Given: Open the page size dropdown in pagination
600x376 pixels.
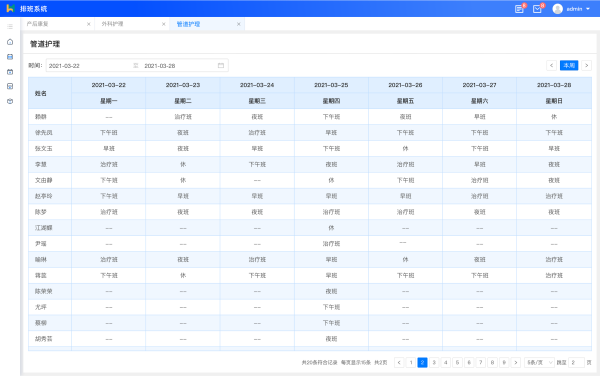Looking at the screenshot, I should tap(539, 362).
